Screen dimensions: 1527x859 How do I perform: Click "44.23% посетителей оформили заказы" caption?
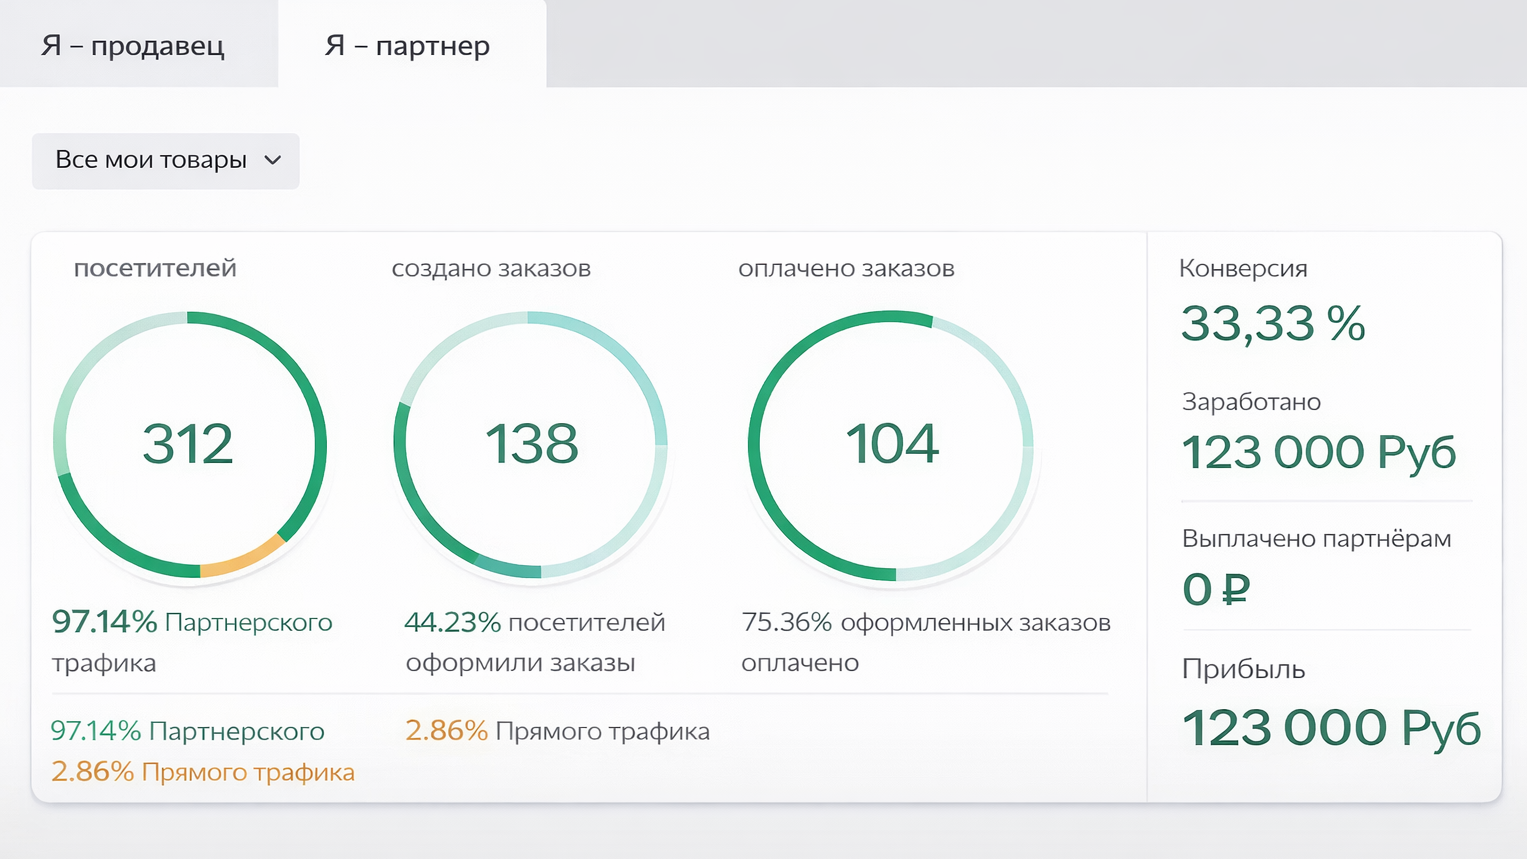pyautogui.click(x=534, y=641)
